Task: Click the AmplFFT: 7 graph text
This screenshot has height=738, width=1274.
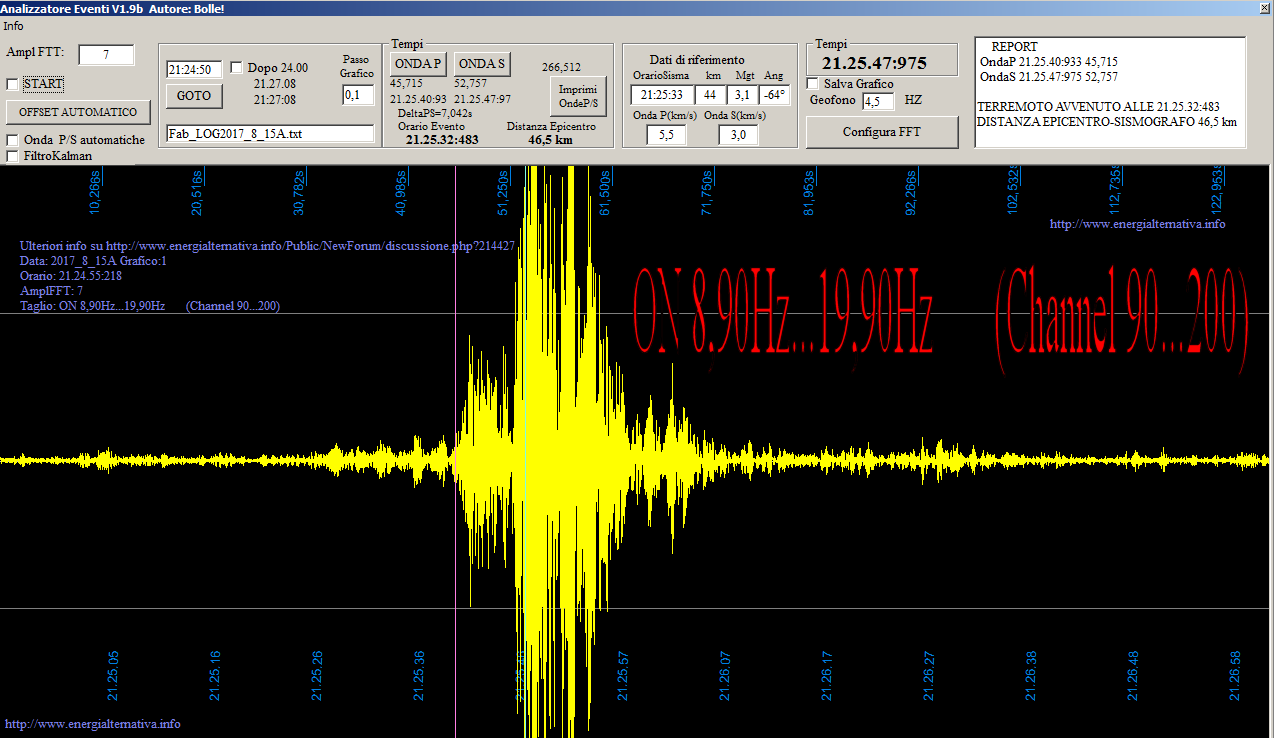Action: pos(51,290)
